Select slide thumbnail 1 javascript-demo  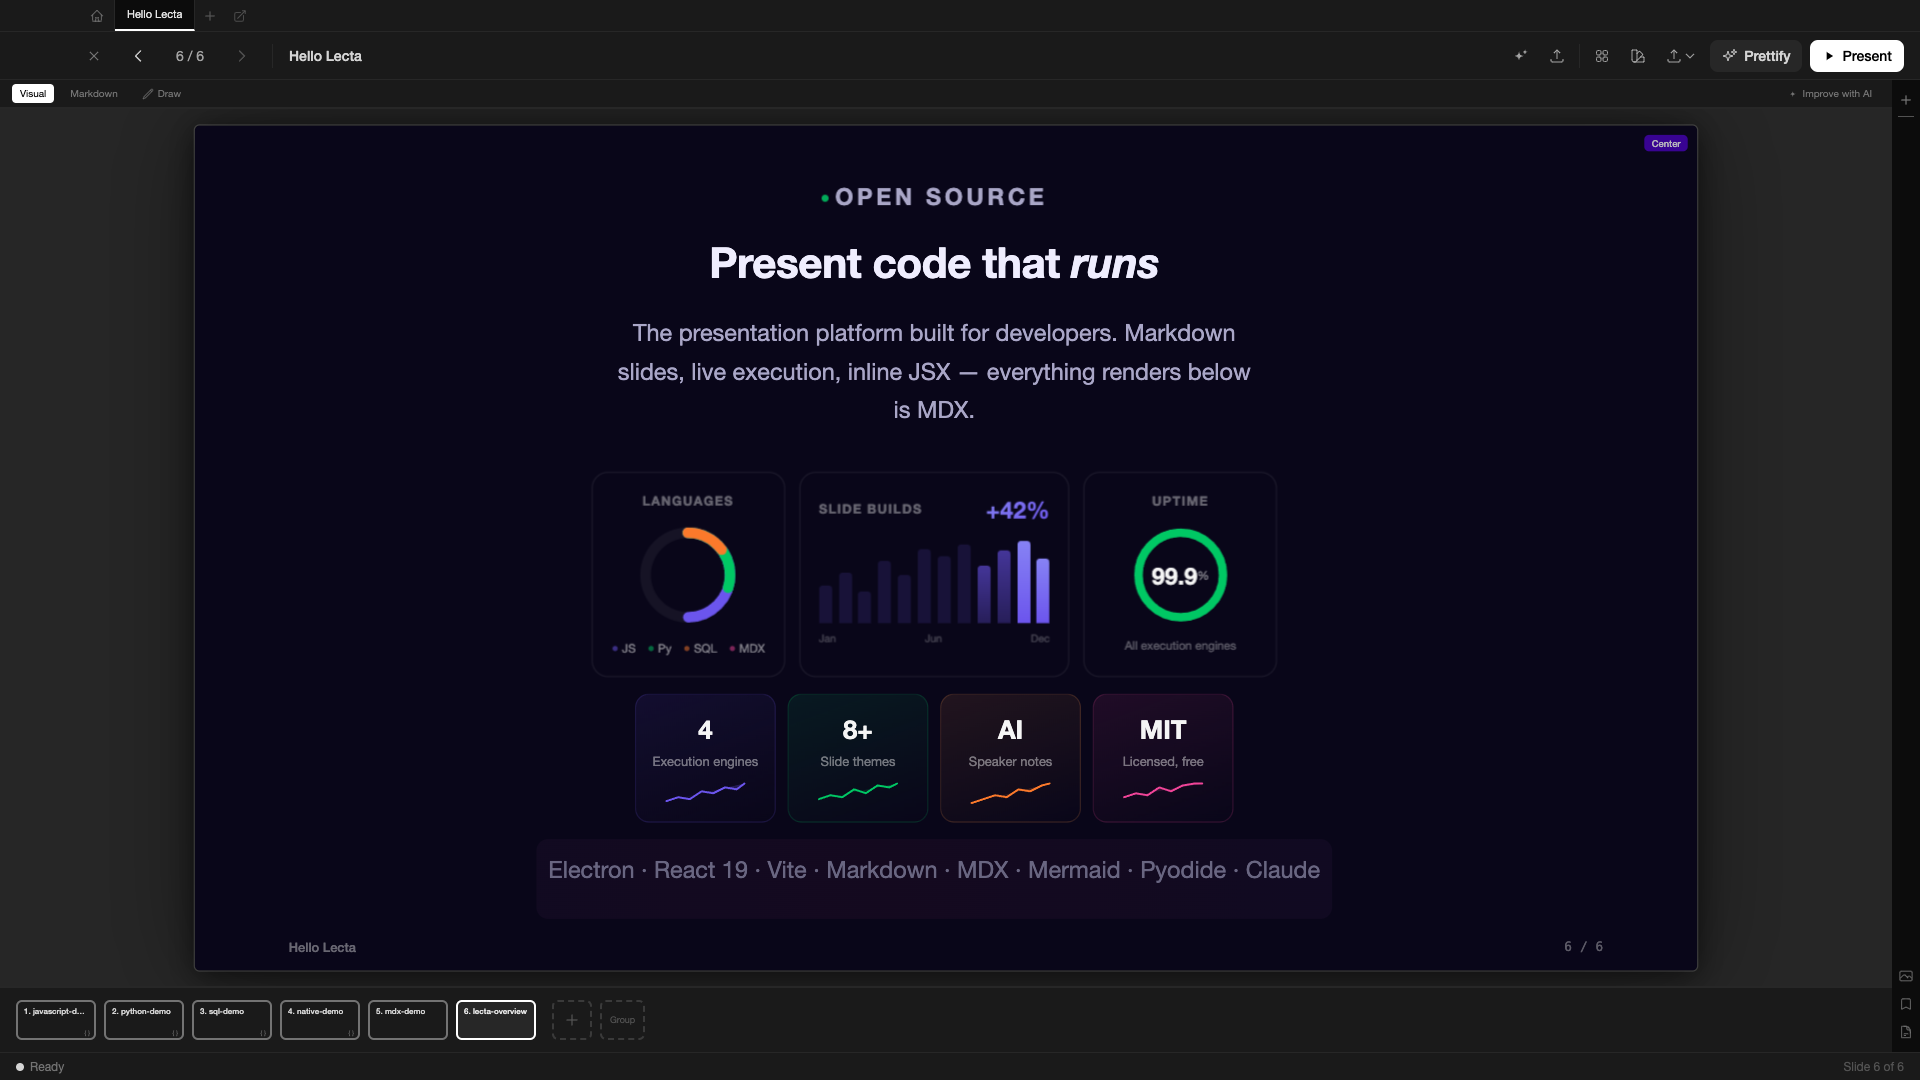coord(56,1020)
